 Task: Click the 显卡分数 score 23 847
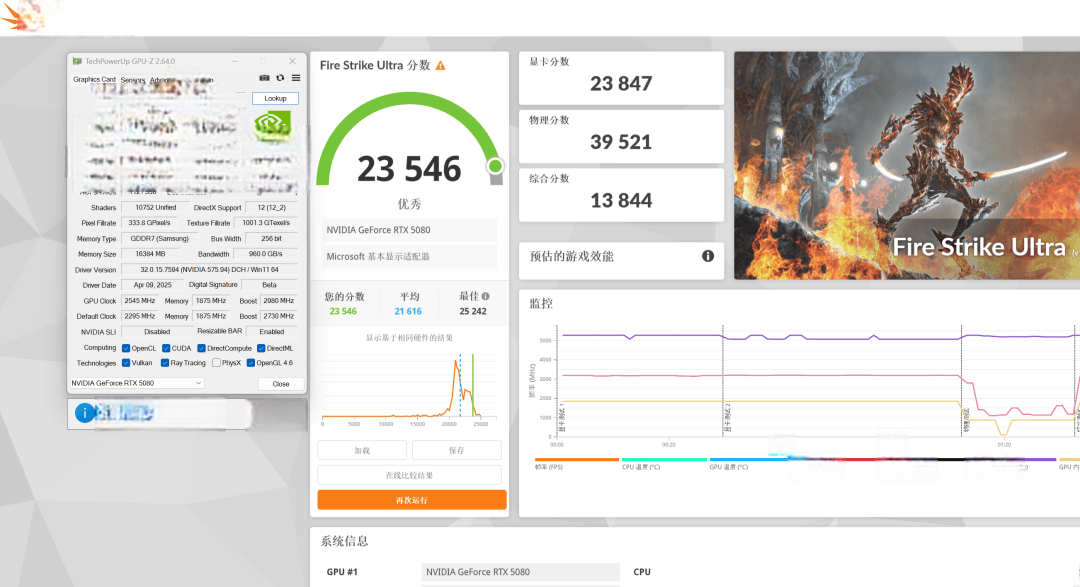621,84
